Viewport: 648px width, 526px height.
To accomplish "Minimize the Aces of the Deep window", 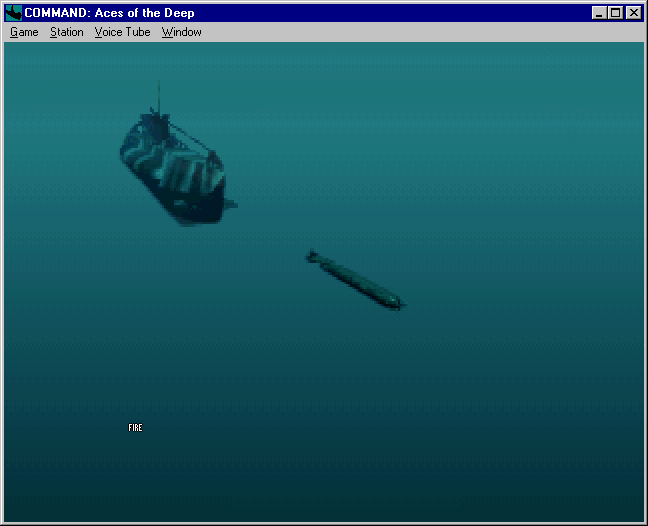I will [x=599, y=13].
